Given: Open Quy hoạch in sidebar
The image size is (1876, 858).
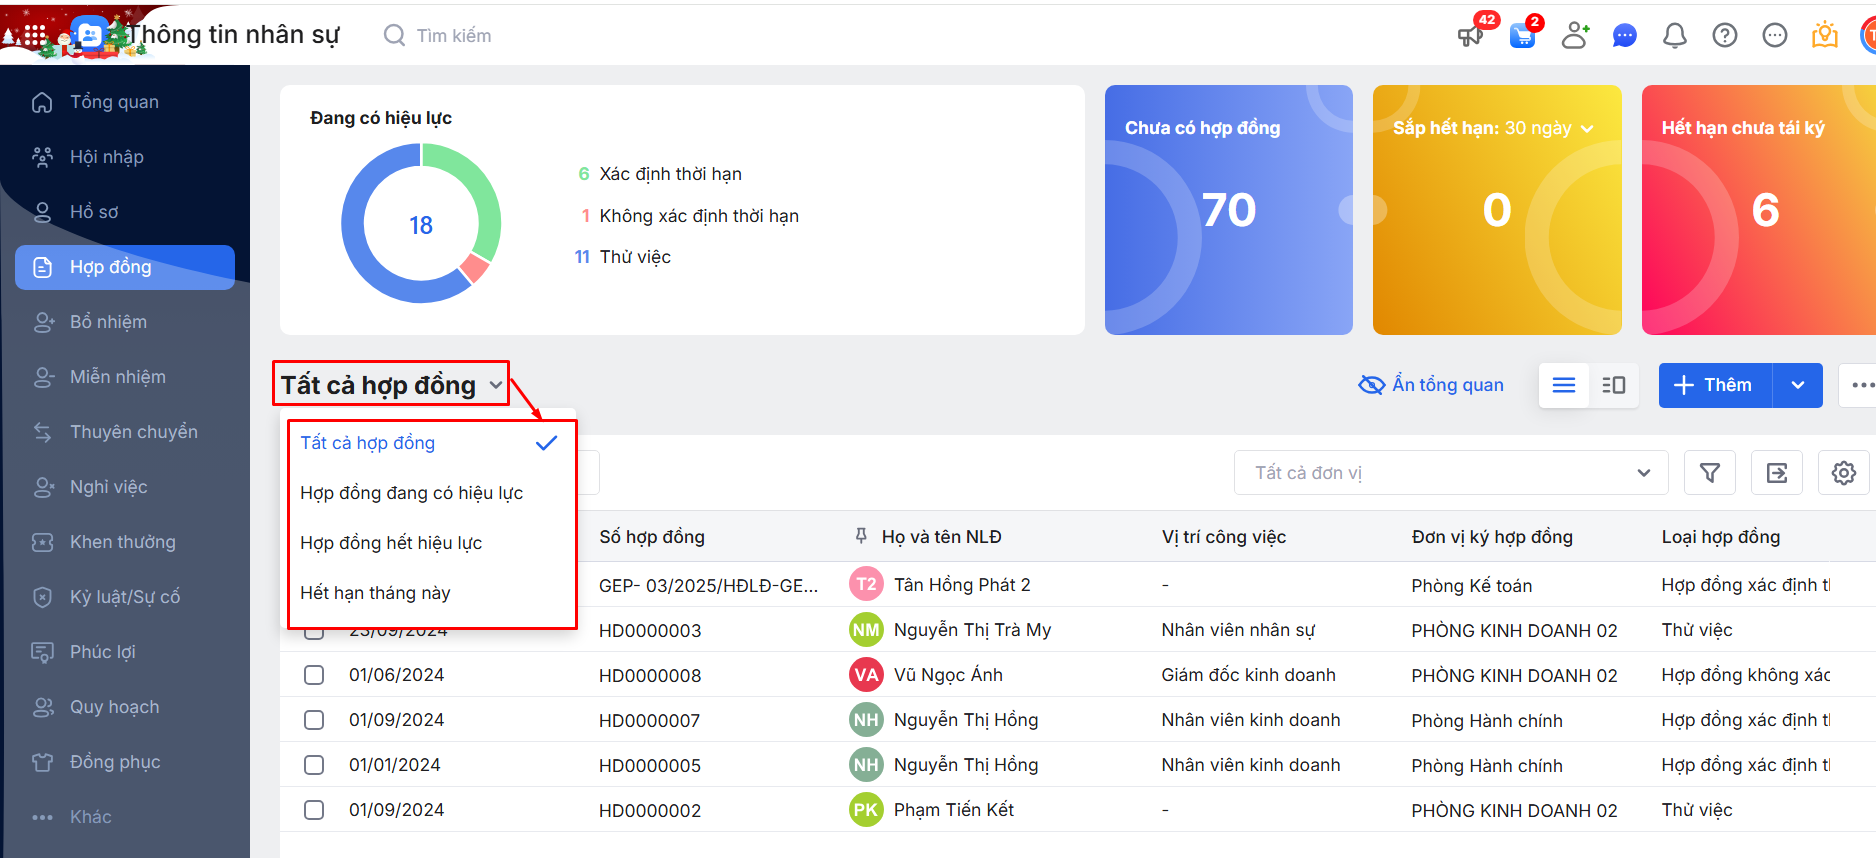Looking at the screenshot, I should pyautogui.click(x=125, y=707).
